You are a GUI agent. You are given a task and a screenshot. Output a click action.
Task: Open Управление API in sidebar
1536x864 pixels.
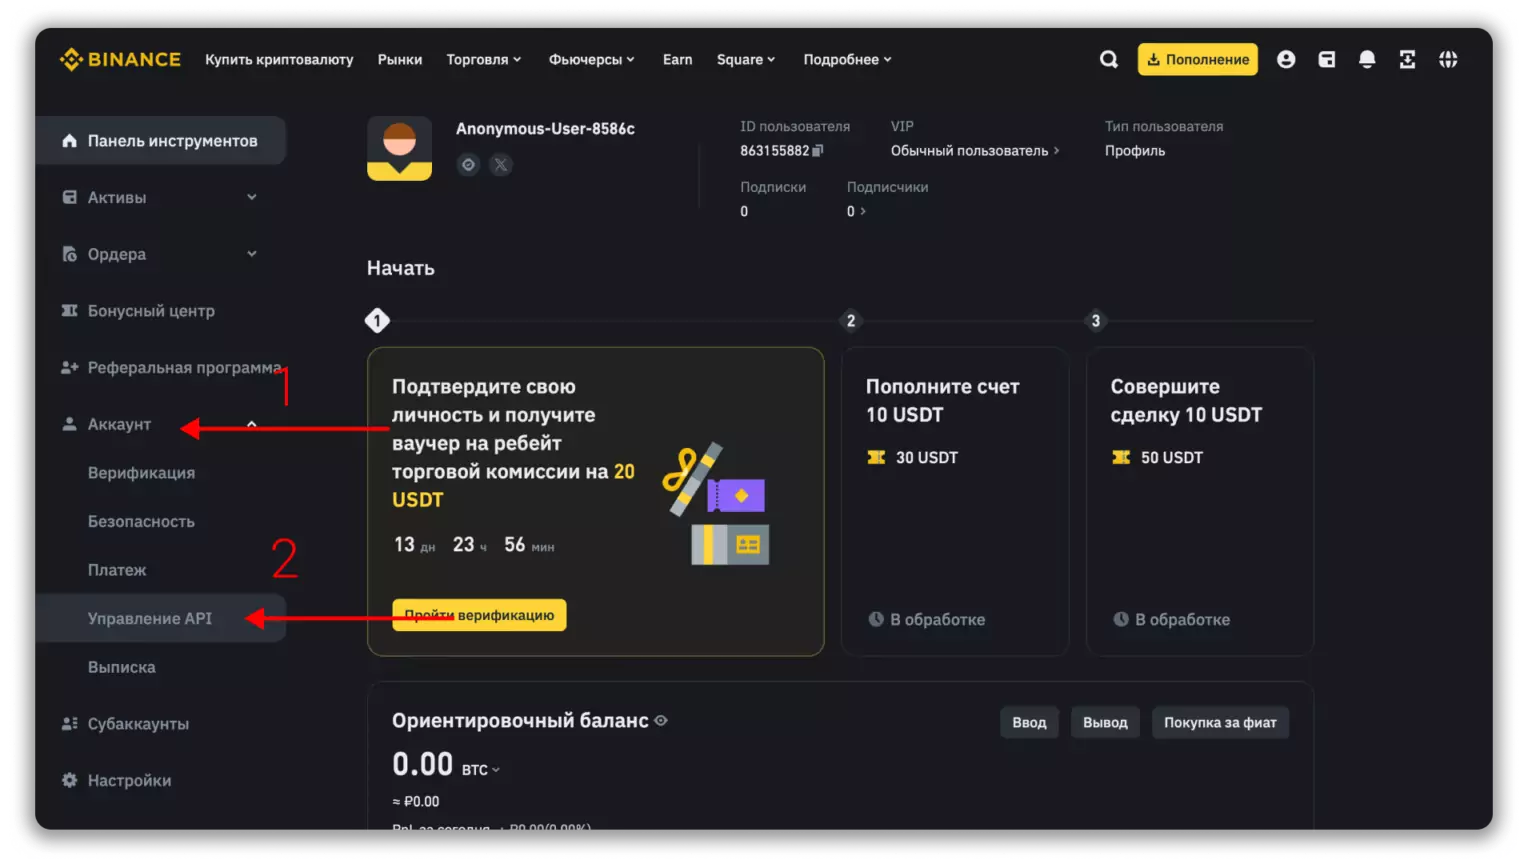pos(161,618)
